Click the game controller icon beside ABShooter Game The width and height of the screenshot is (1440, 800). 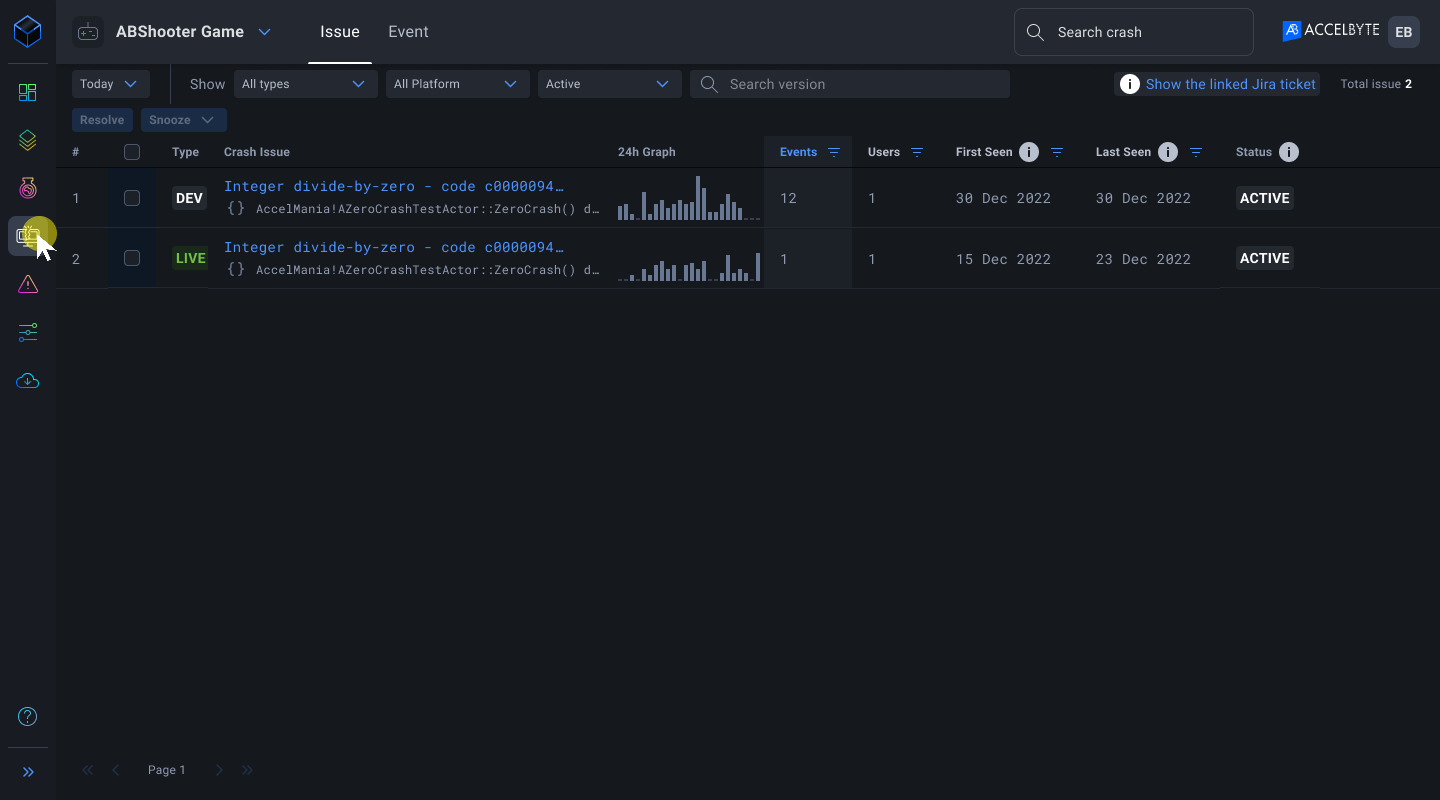(x=88, y=32)
